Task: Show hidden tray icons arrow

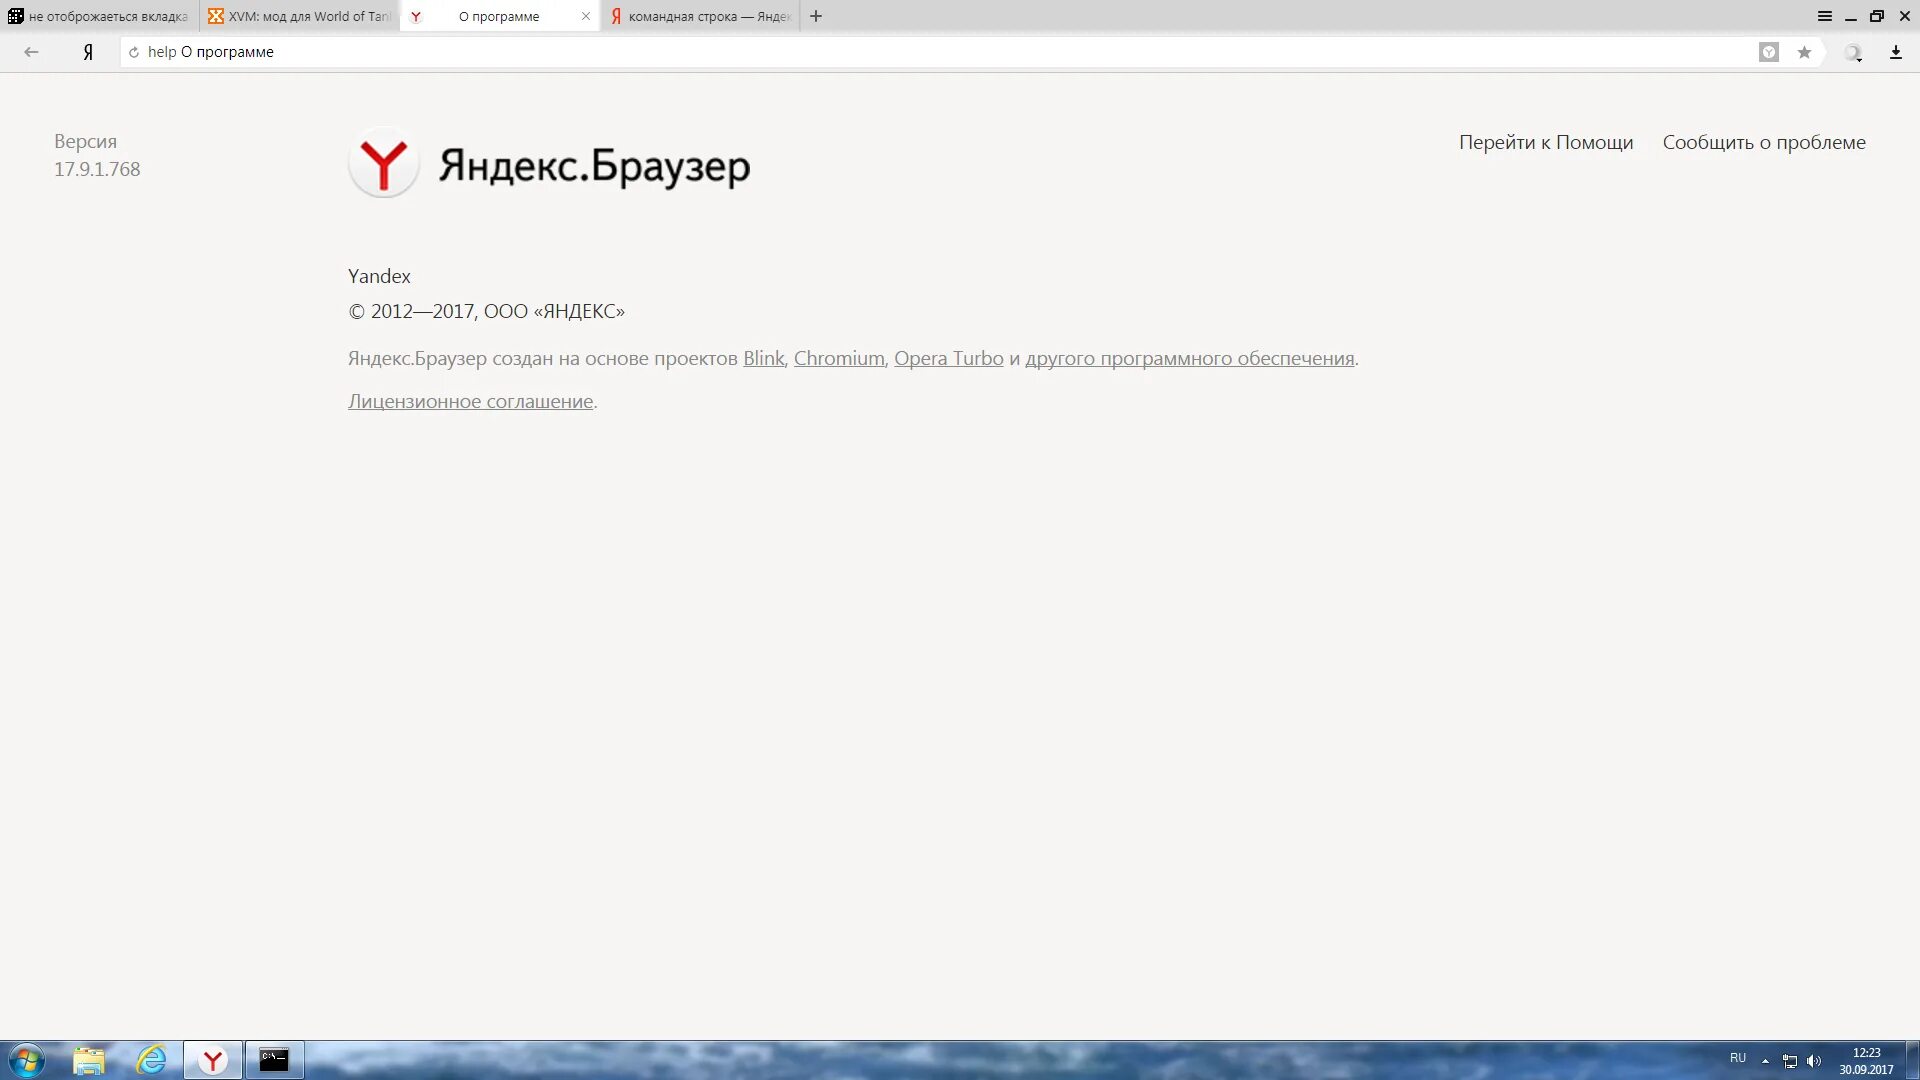Action: (x=1765, y=1061)
